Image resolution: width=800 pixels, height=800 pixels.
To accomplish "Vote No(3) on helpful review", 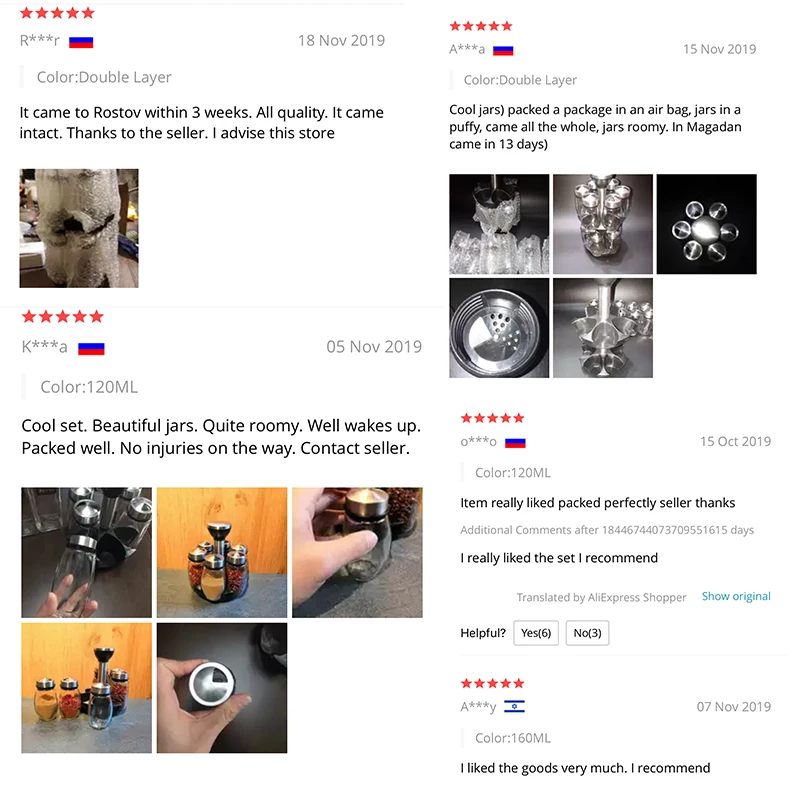I will [587, 633].
